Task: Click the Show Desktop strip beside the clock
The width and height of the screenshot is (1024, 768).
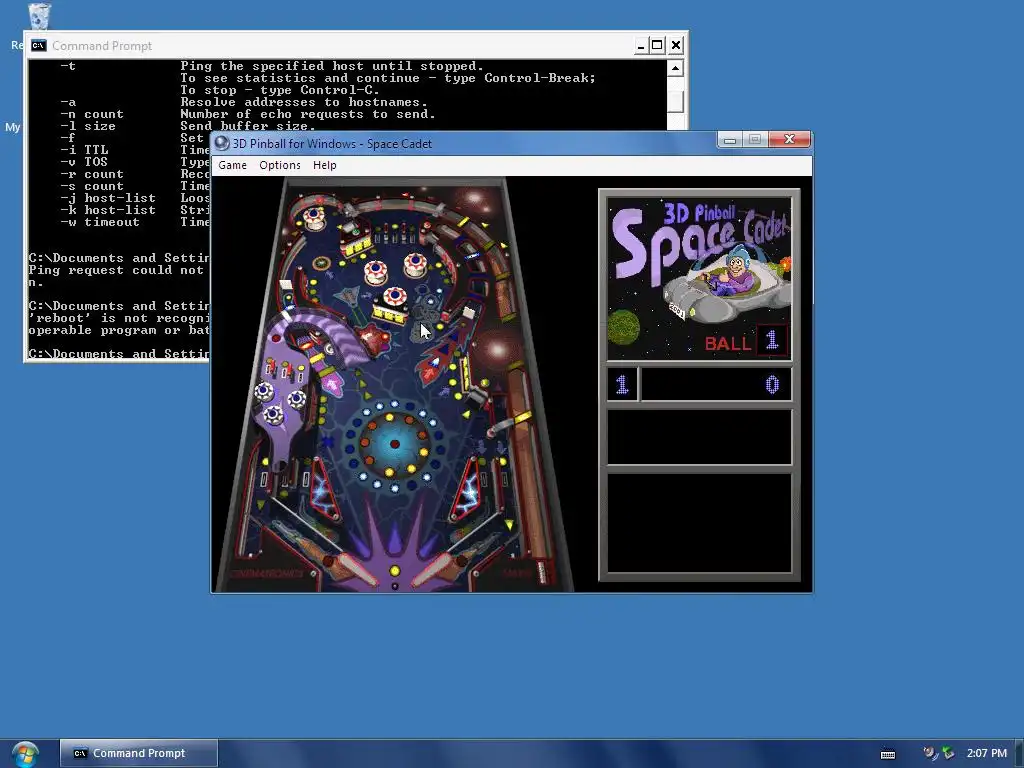Action: point(1019,754)
